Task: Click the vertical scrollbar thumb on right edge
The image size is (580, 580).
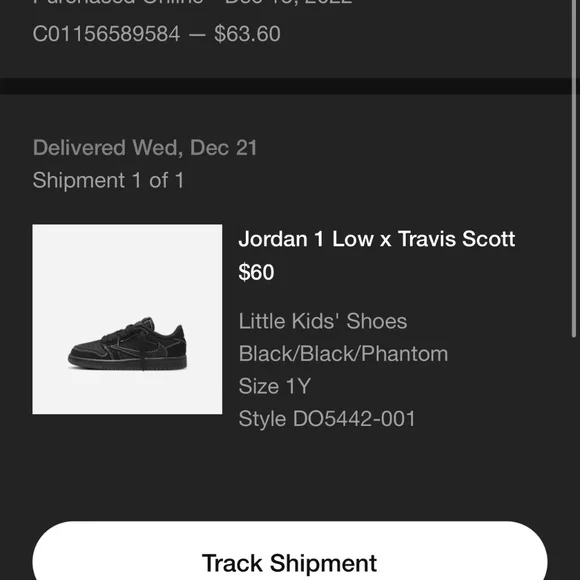Action: pyautogui.click(x=574, y=168)
